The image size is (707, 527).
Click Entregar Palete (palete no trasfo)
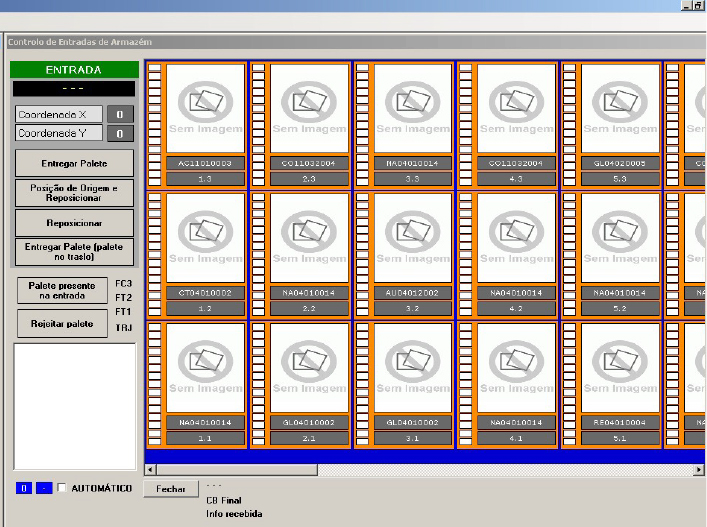tap(74, 251)
